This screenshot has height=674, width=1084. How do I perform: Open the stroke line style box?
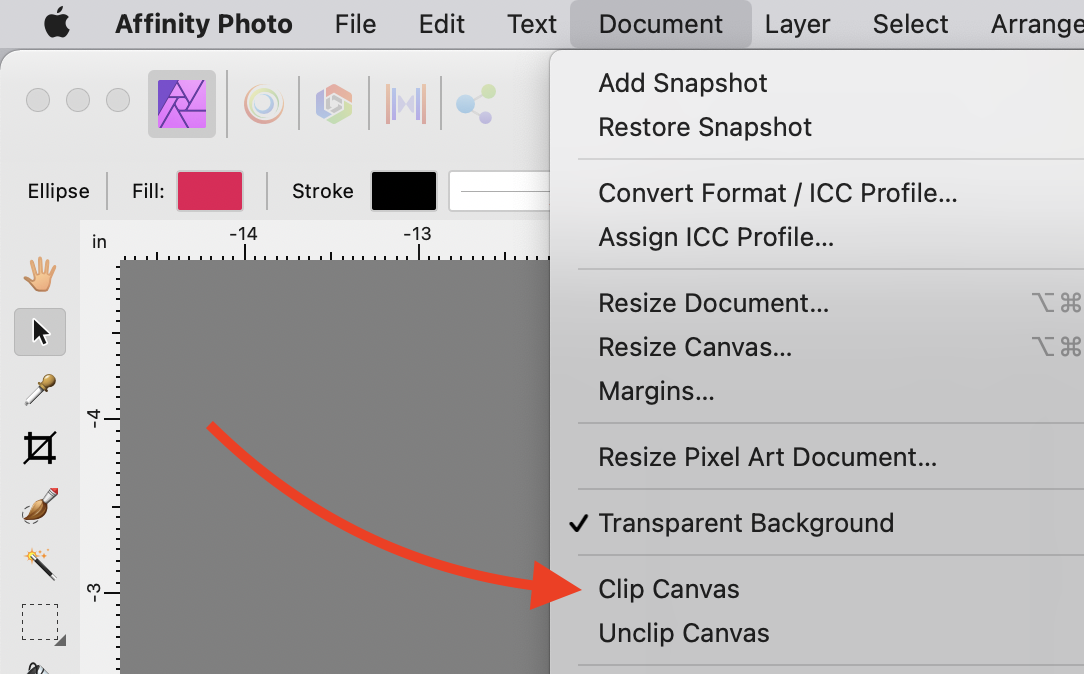coord(500,191)
